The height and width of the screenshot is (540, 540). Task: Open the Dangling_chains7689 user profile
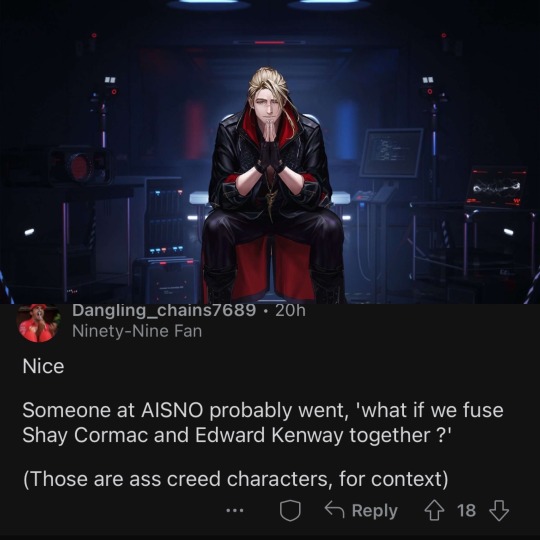(164, 310)
